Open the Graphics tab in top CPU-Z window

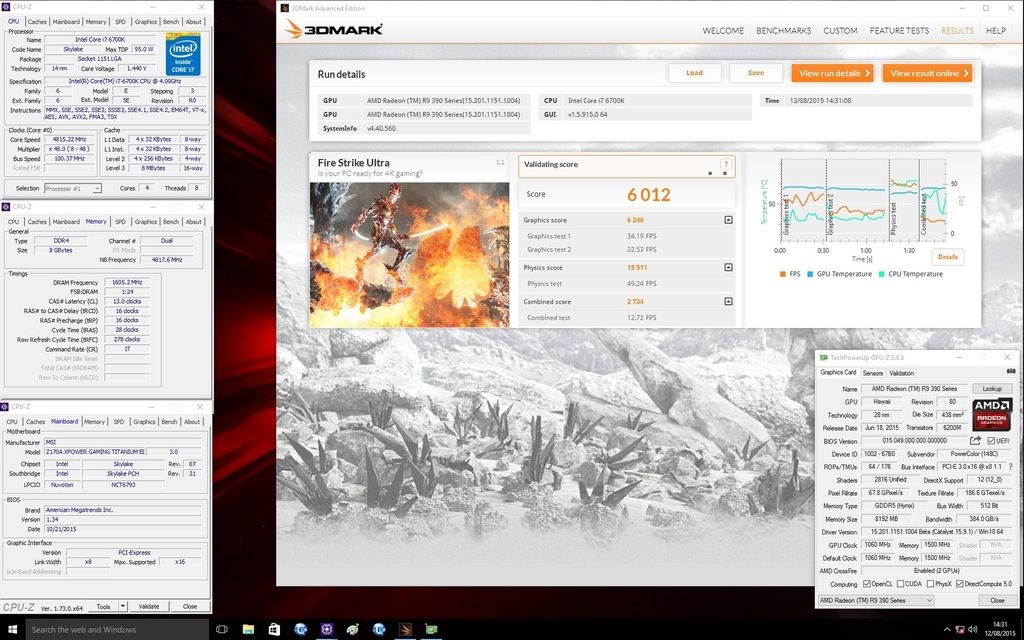point(146,22)
